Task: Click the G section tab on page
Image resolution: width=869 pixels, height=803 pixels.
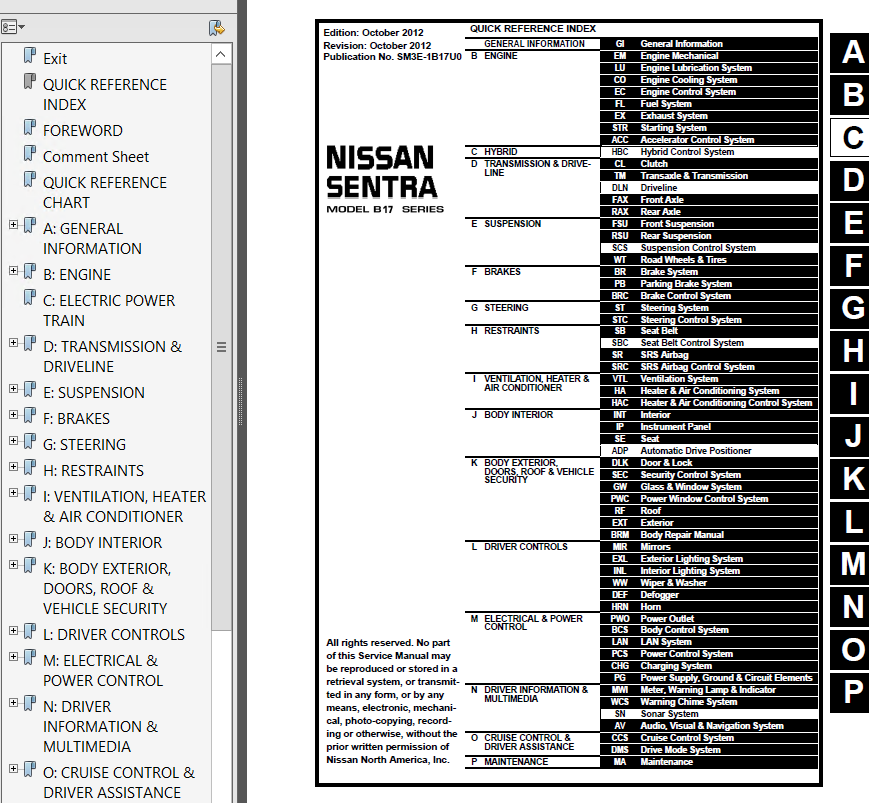Action: (x=851, y=309)
